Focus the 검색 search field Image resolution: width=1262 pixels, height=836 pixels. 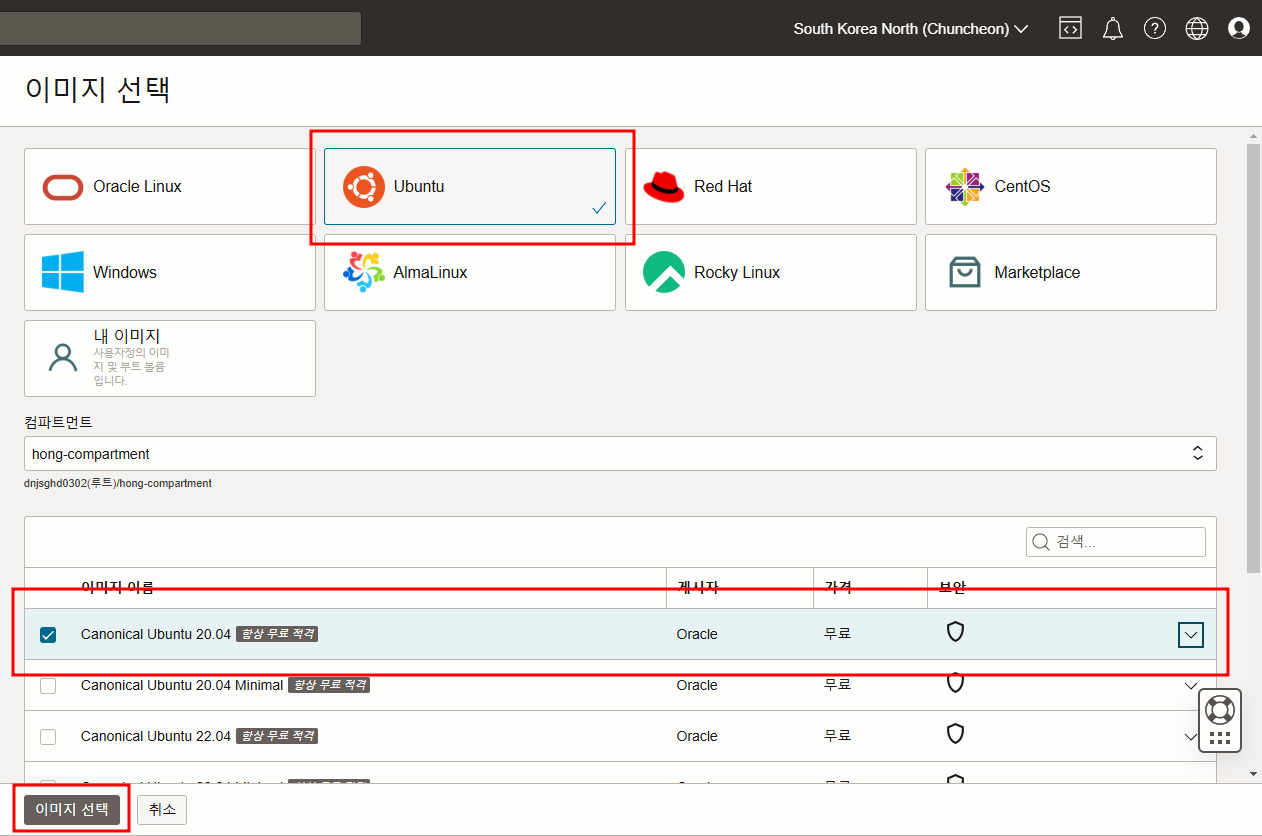tap(1116, 542)
